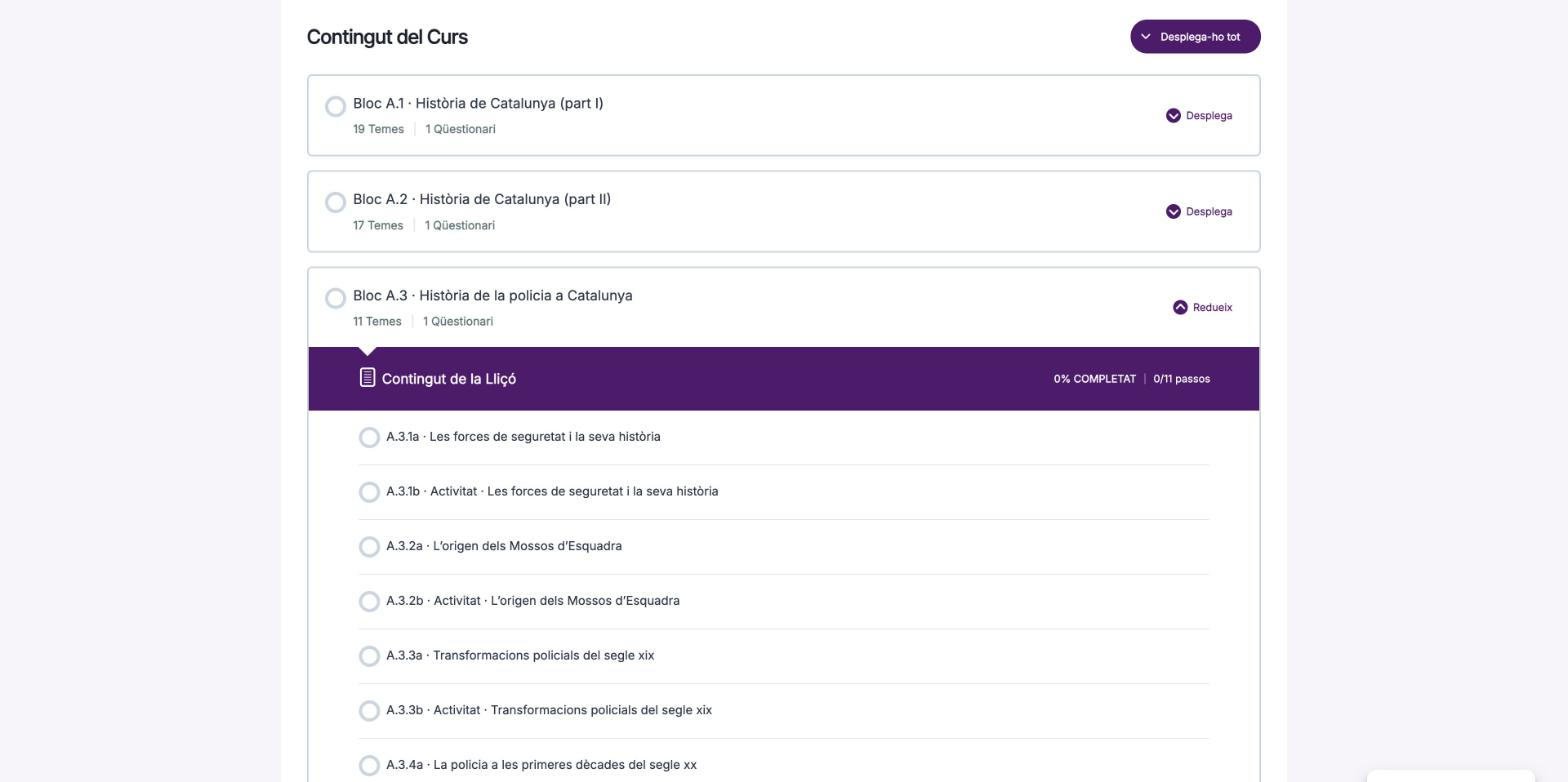The width and height of the screenshot is (1568, 782).
Task: Open lesson A.3.3a Transformacions policials
Action: tap(520, 656)
